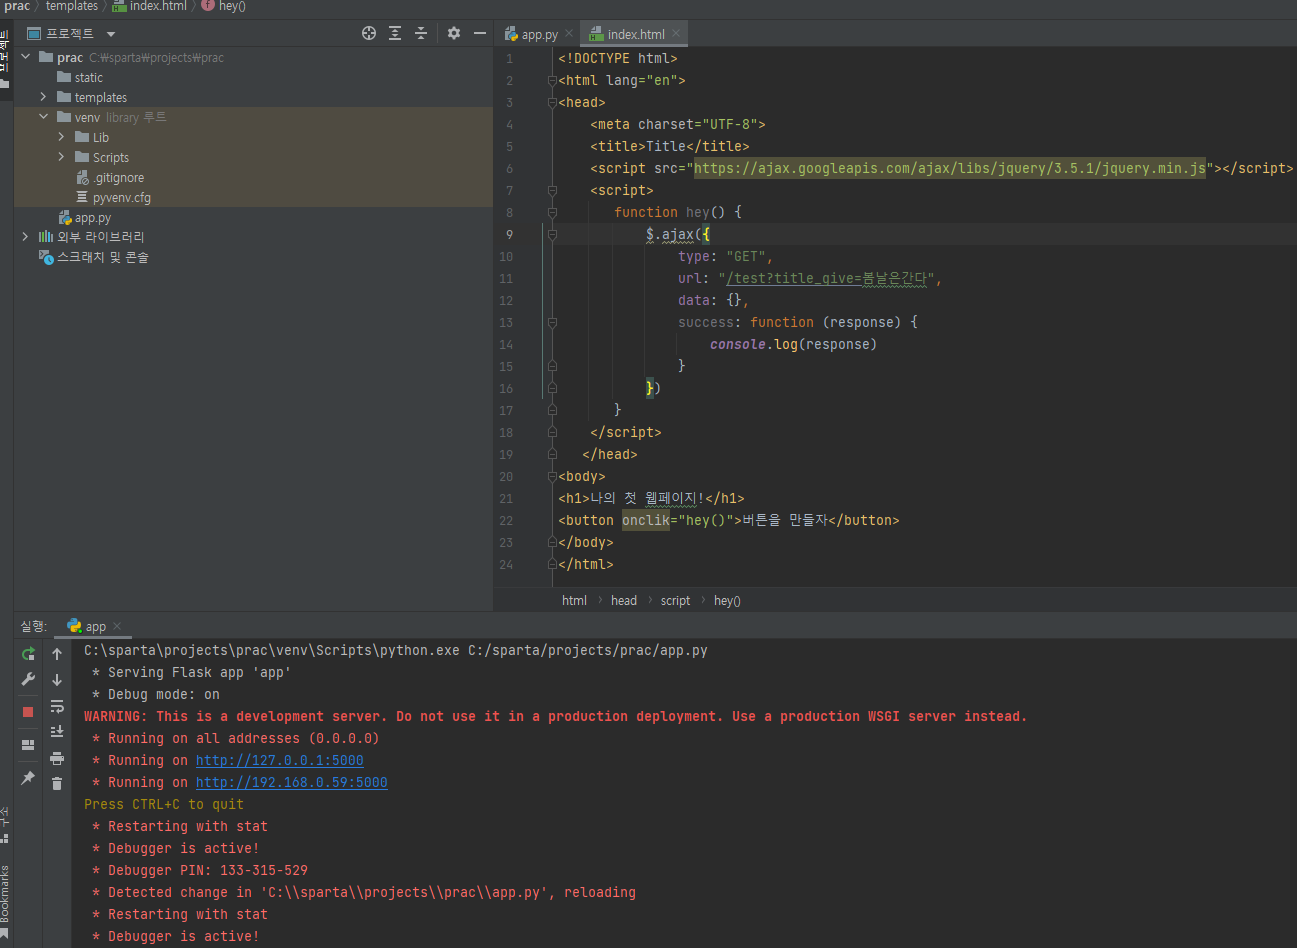Jump down the stack trace in console

point(57,680)
